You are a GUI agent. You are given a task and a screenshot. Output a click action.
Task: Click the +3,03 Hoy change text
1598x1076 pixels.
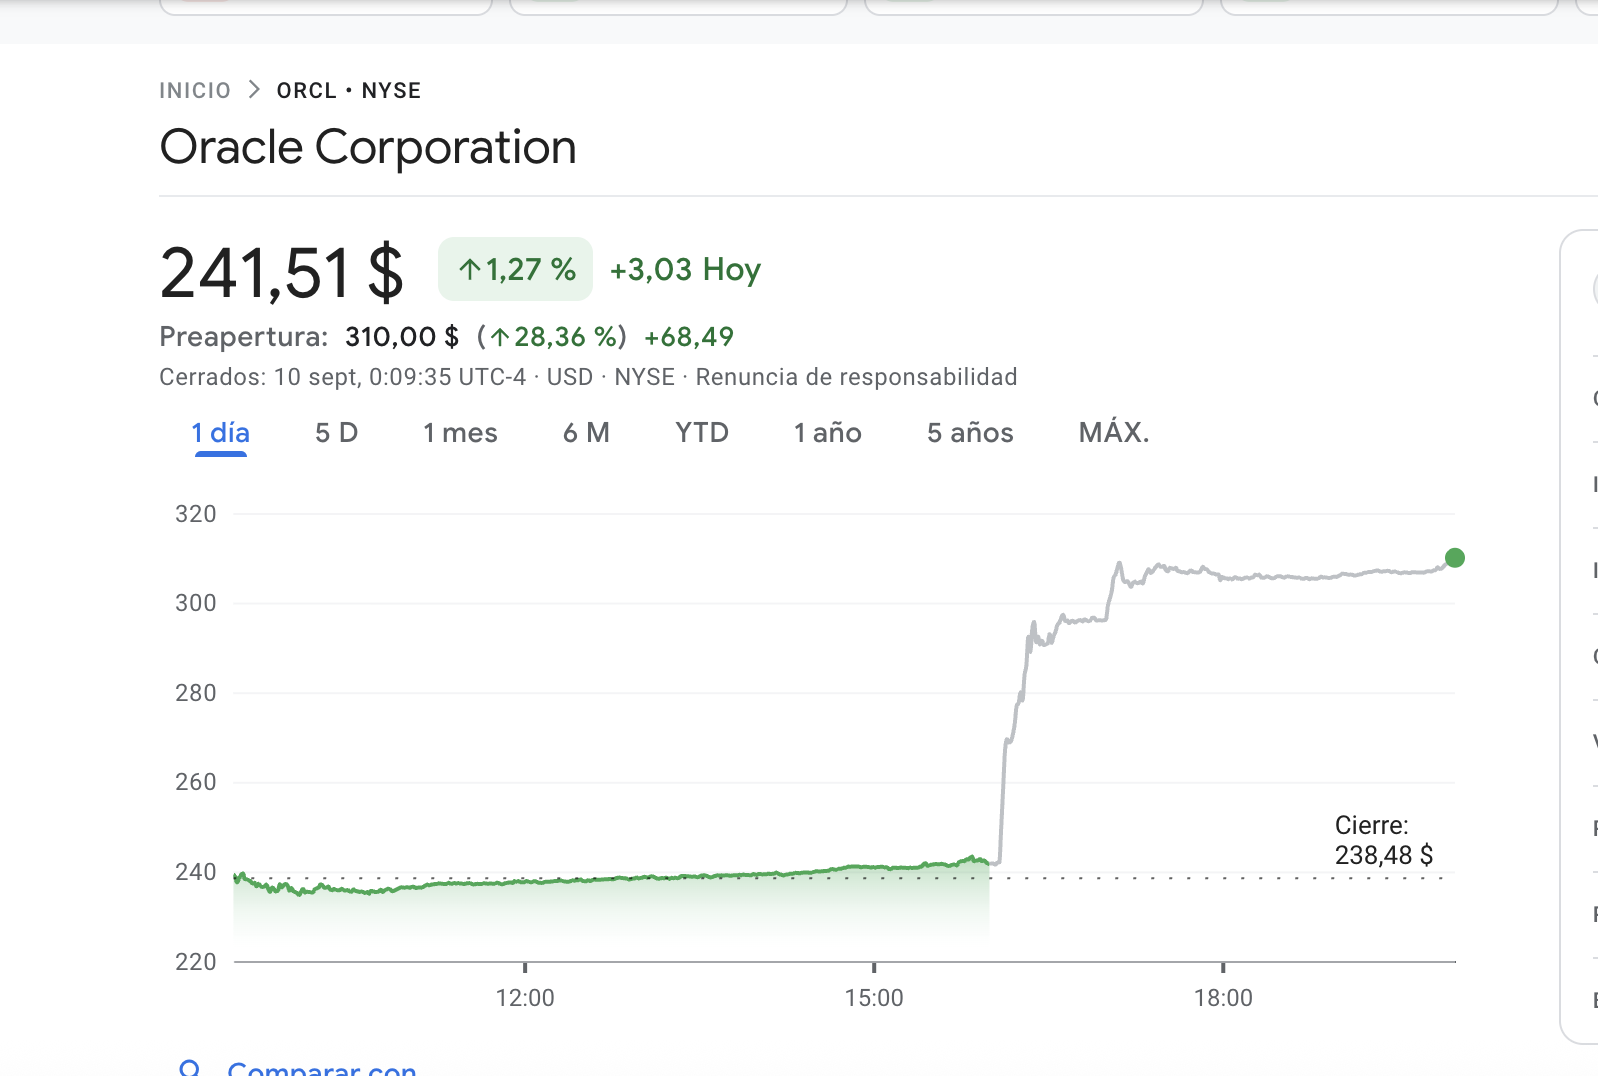[x=686, y=270]
